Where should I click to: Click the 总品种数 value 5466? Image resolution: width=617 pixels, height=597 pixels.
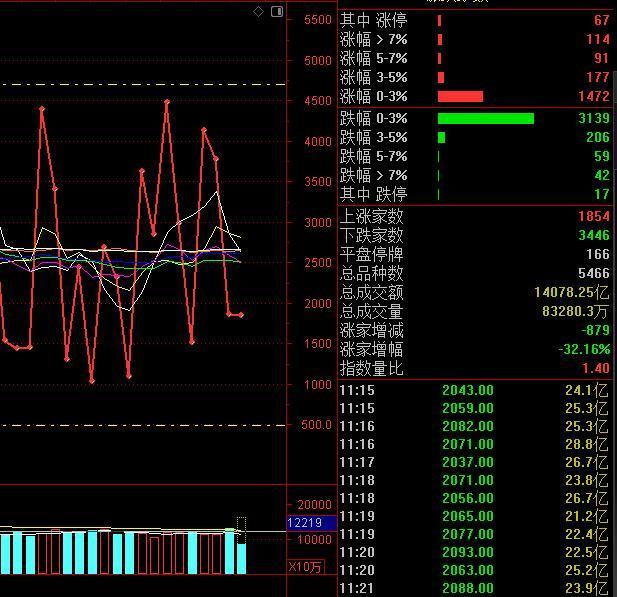pyautogui.click(x=594, y=273)
